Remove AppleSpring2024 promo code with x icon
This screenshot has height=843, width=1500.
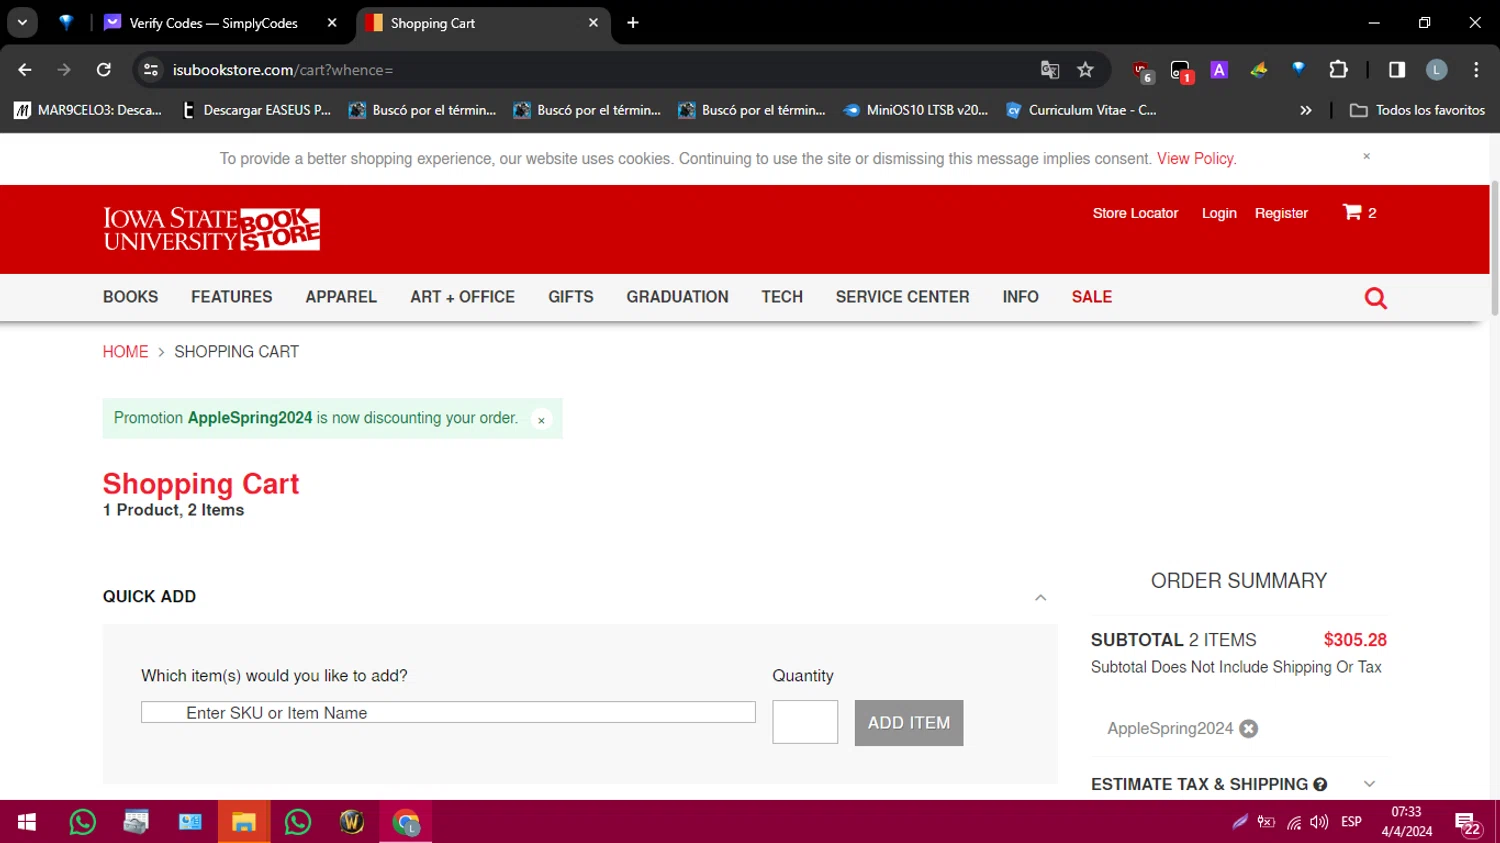(x=1248, y=729)
